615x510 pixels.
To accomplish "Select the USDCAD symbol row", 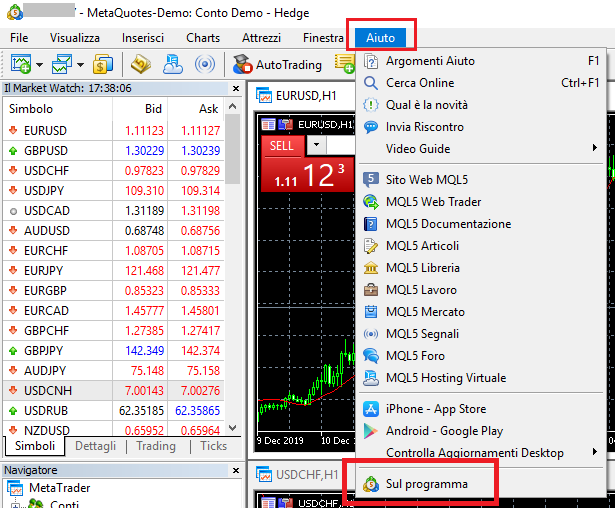I will coord(113,210).
